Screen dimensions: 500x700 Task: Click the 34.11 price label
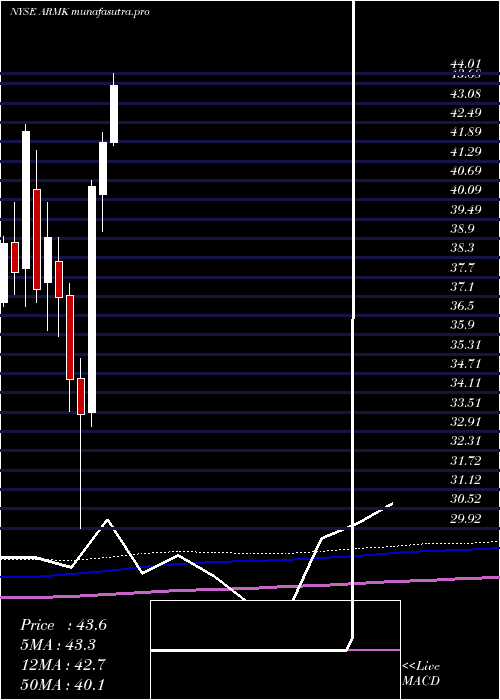coord(466,383)
